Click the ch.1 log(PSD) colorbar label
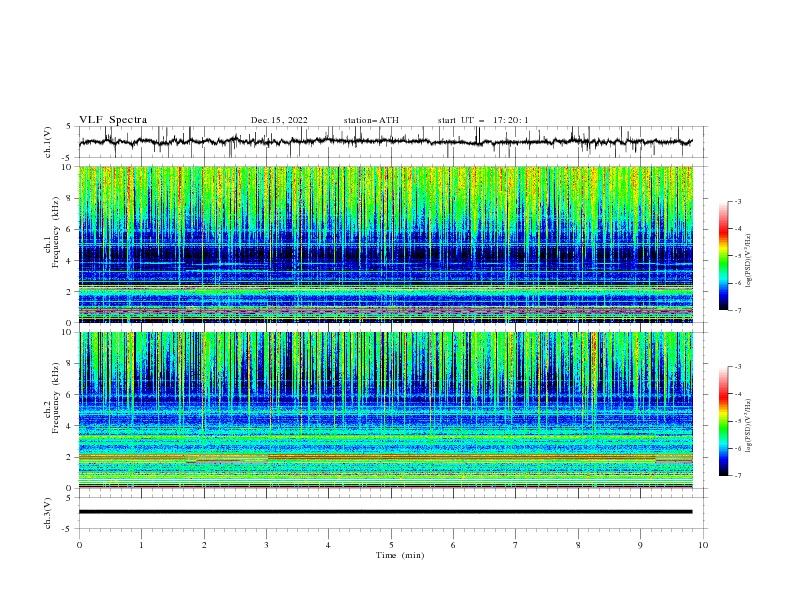This screenshot has width=792, height=612. pos(748,261)
